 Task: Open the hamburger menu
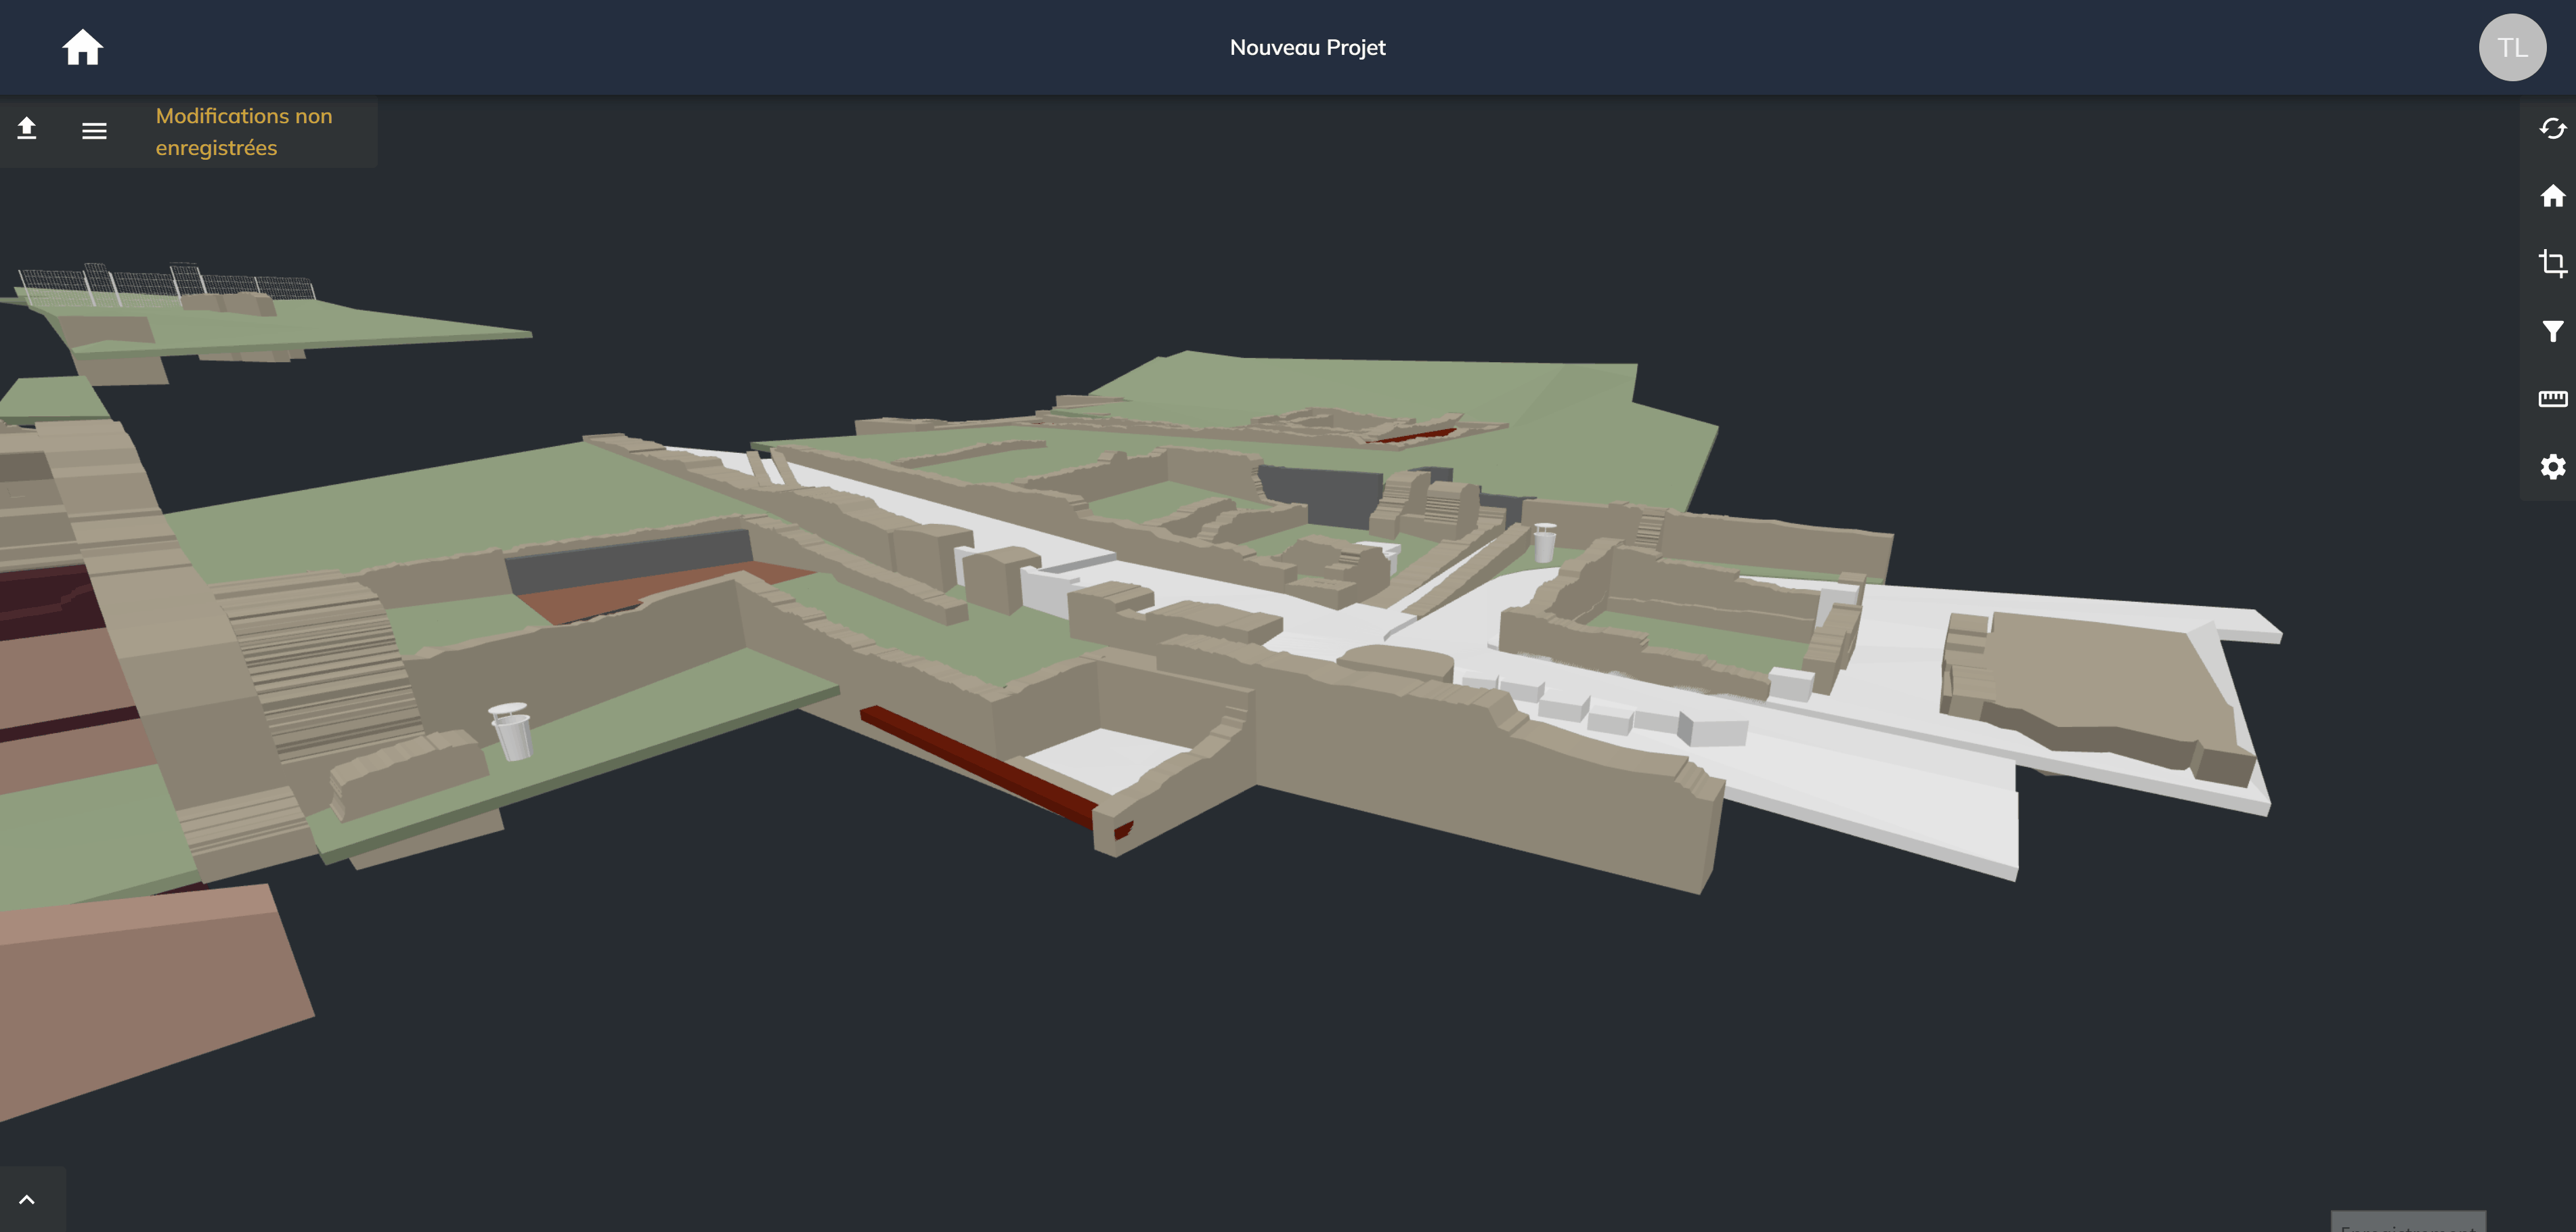click(x=94, y=131)
